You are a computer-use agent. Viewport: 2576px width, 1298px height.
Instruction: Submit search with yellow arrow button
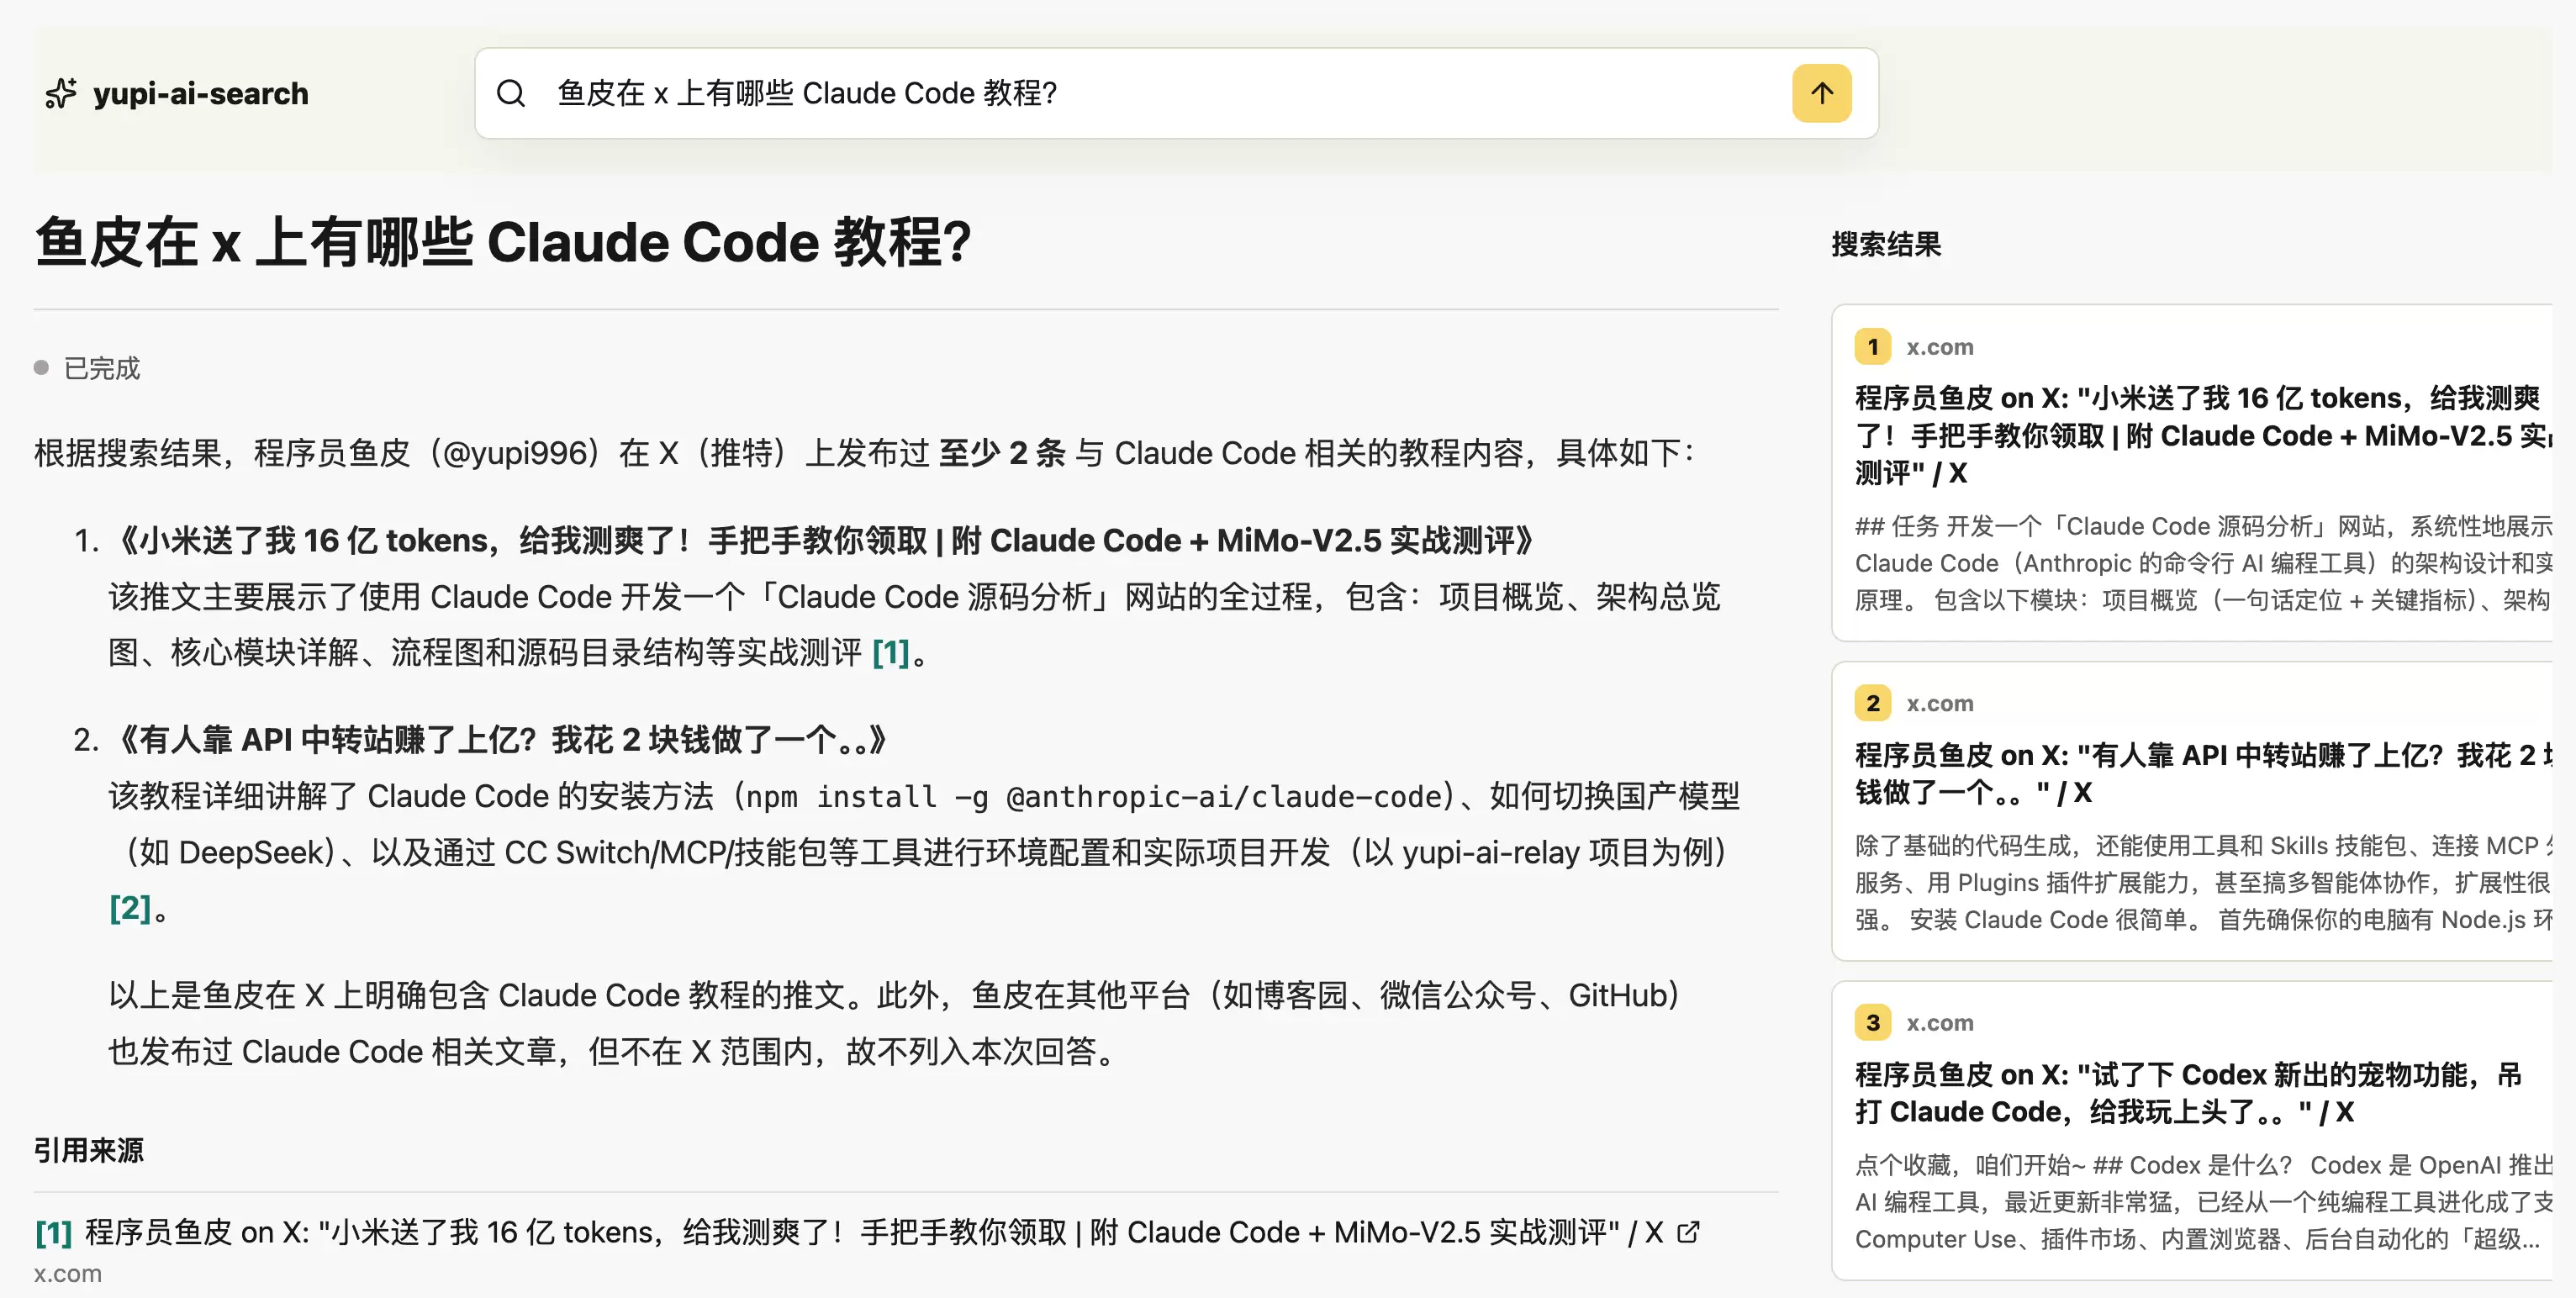coord(1821,93)
